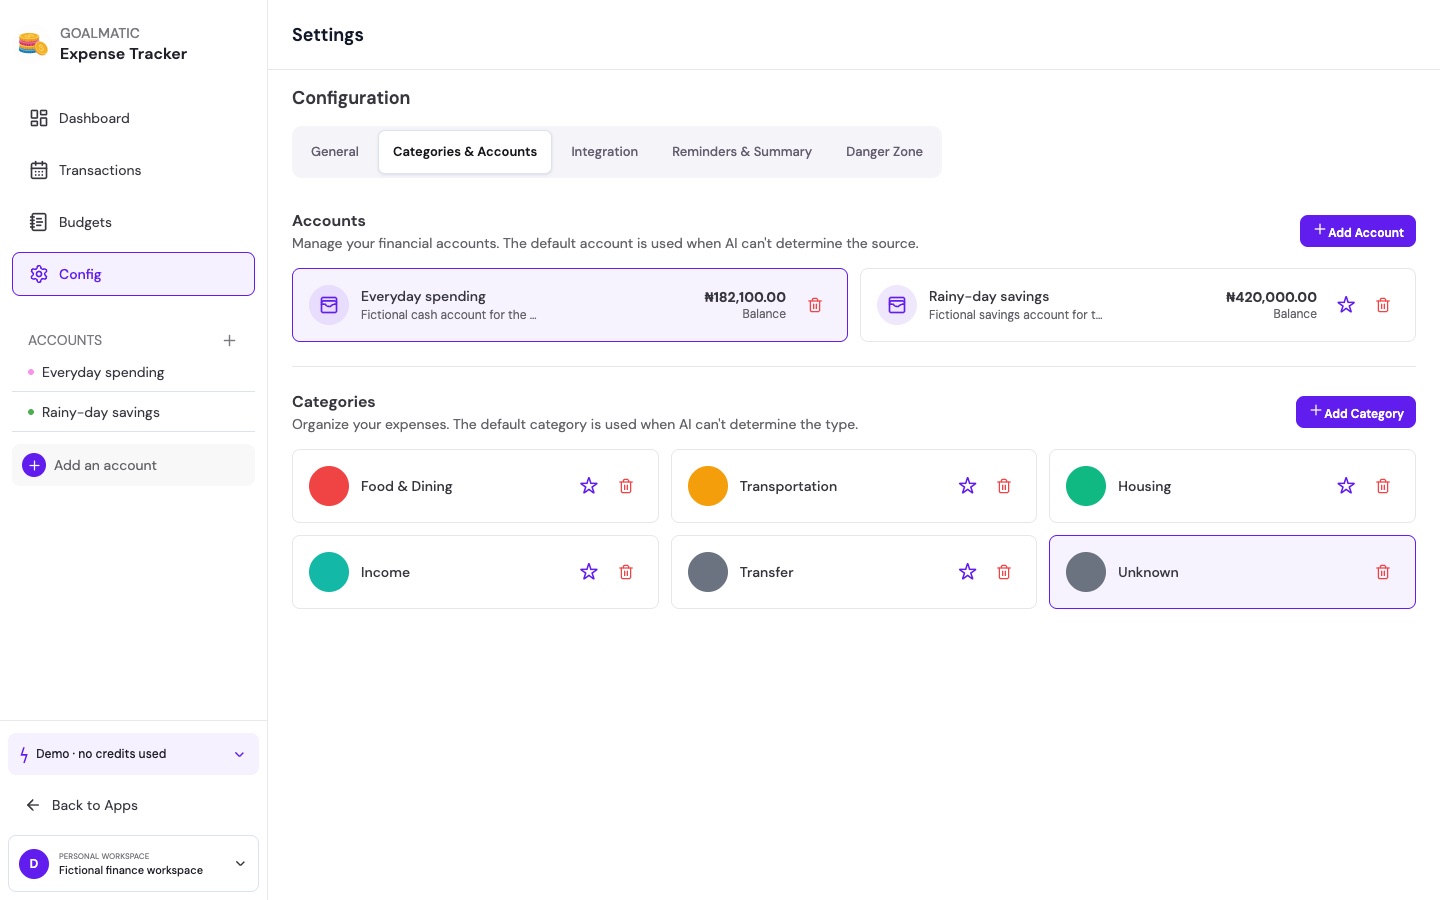Remove the Transportation category via trash icon
1440x900 pixels.
click(x=1004, y=486)
